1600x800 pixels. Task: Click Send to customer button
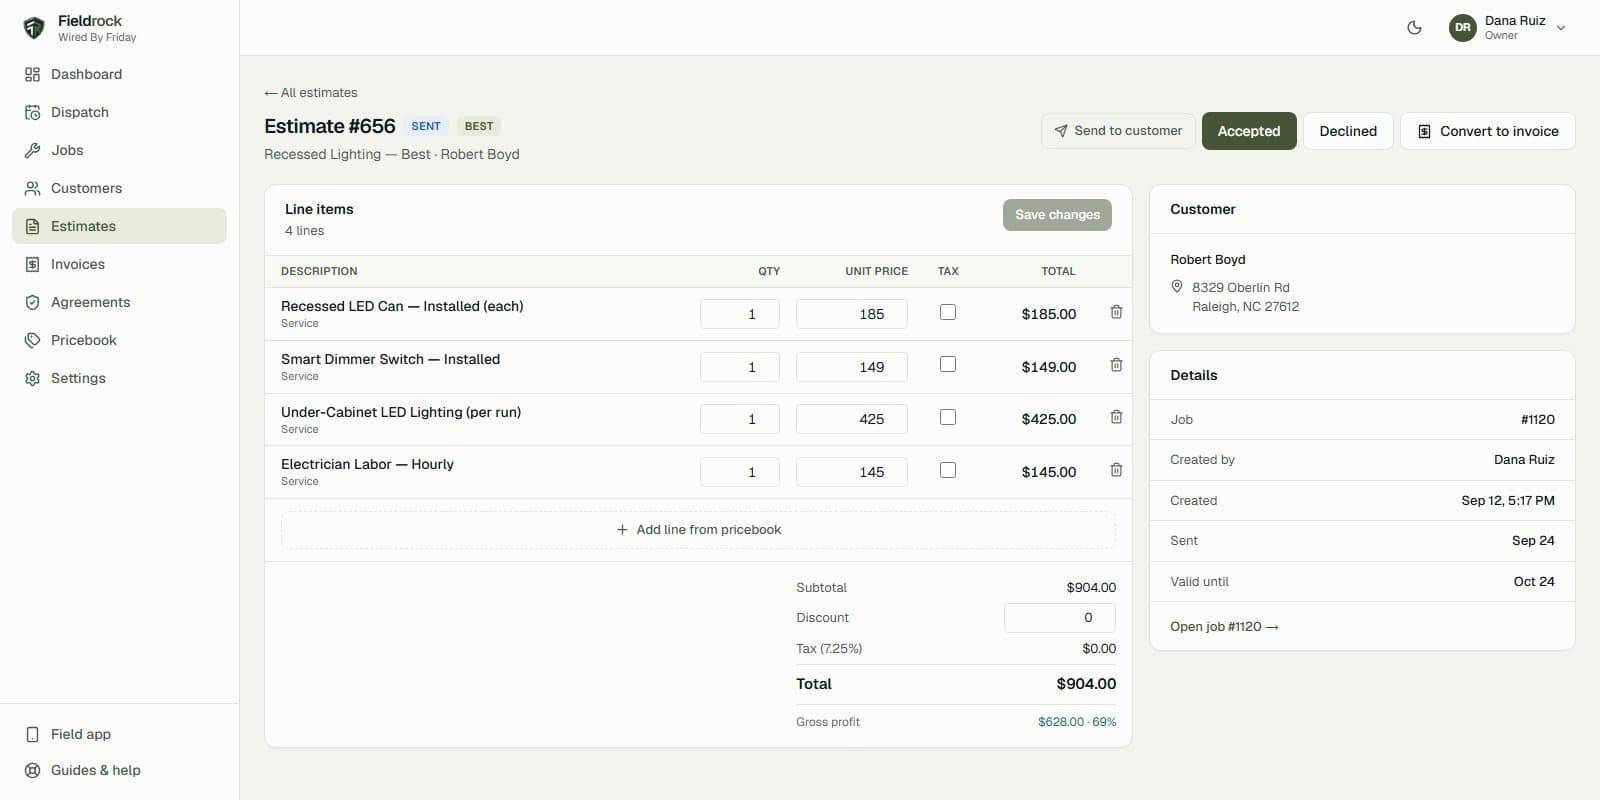point(1118,131)
